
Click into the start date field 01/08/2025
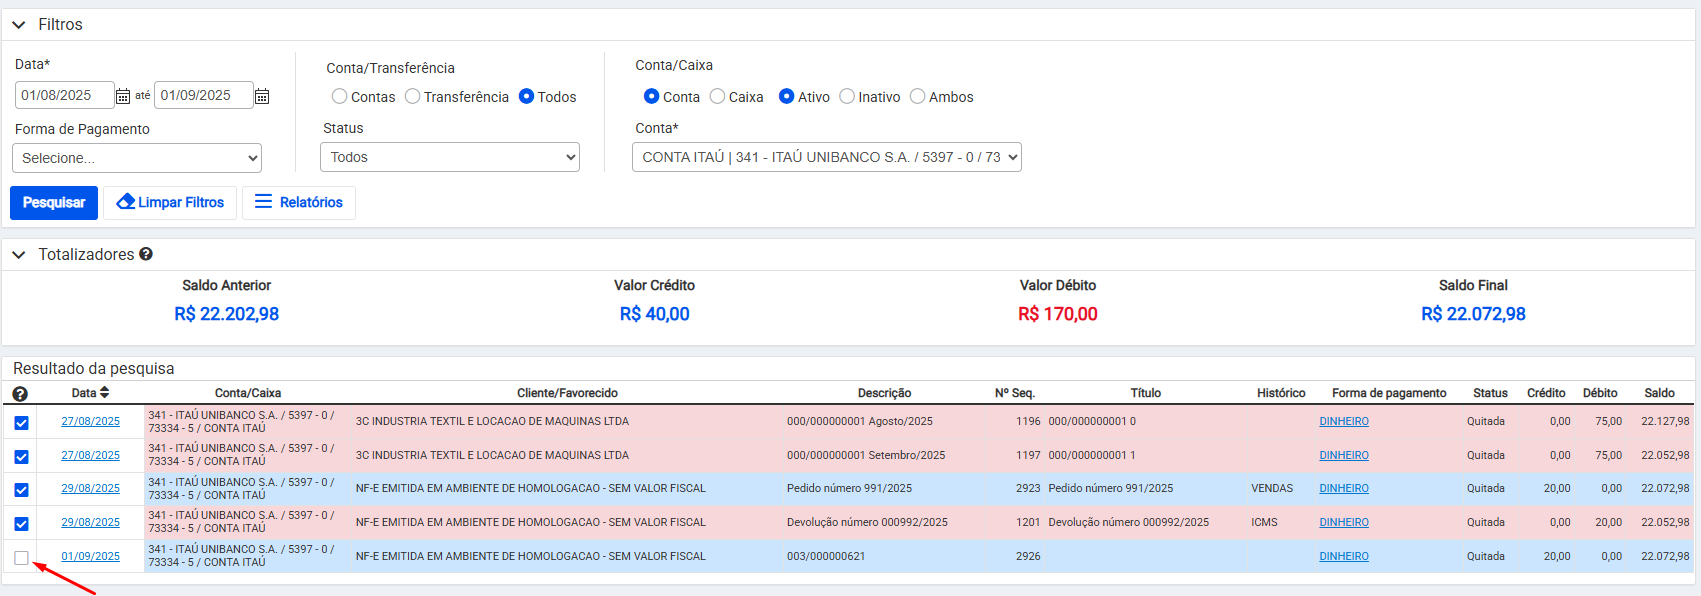click(63, 95)
